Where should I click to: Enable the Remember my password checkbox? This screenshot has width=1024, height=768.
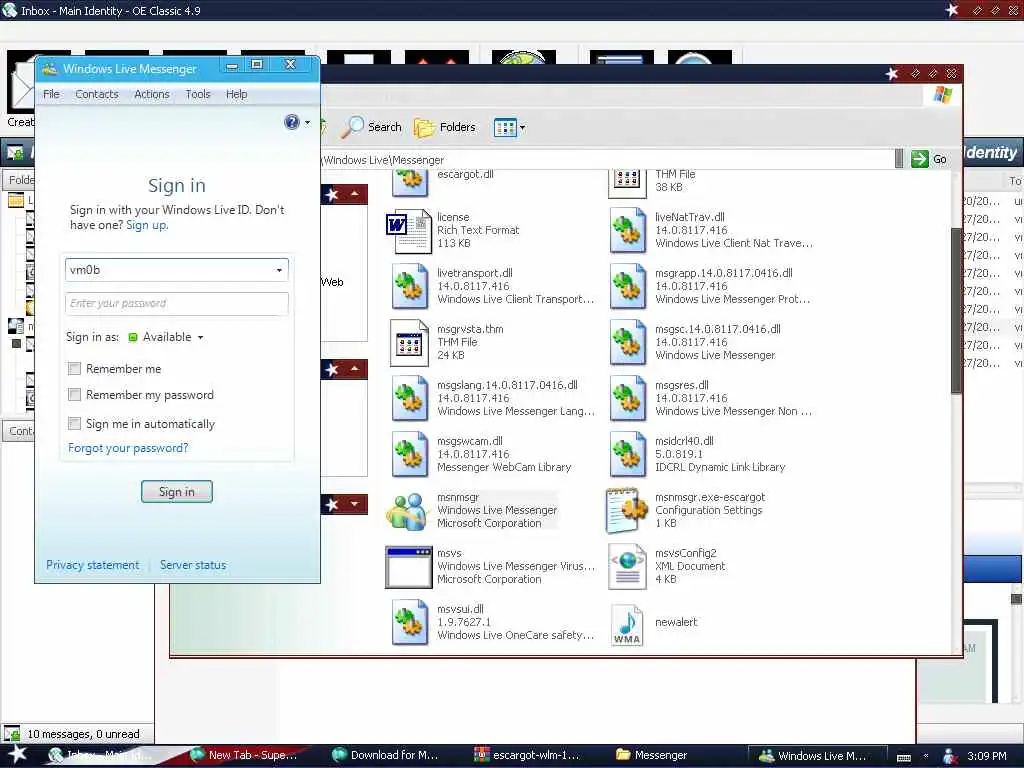click(74, 395)
